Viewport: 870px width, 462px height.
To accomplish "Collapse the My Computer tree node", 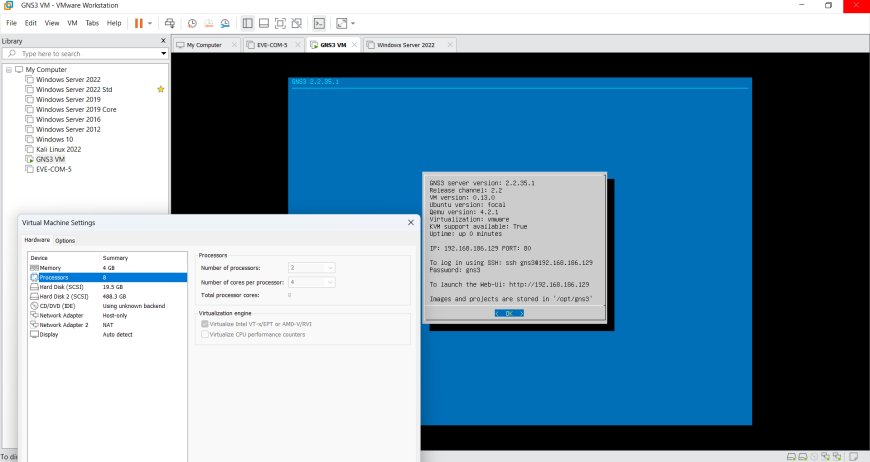I will (x=9, y=70).
